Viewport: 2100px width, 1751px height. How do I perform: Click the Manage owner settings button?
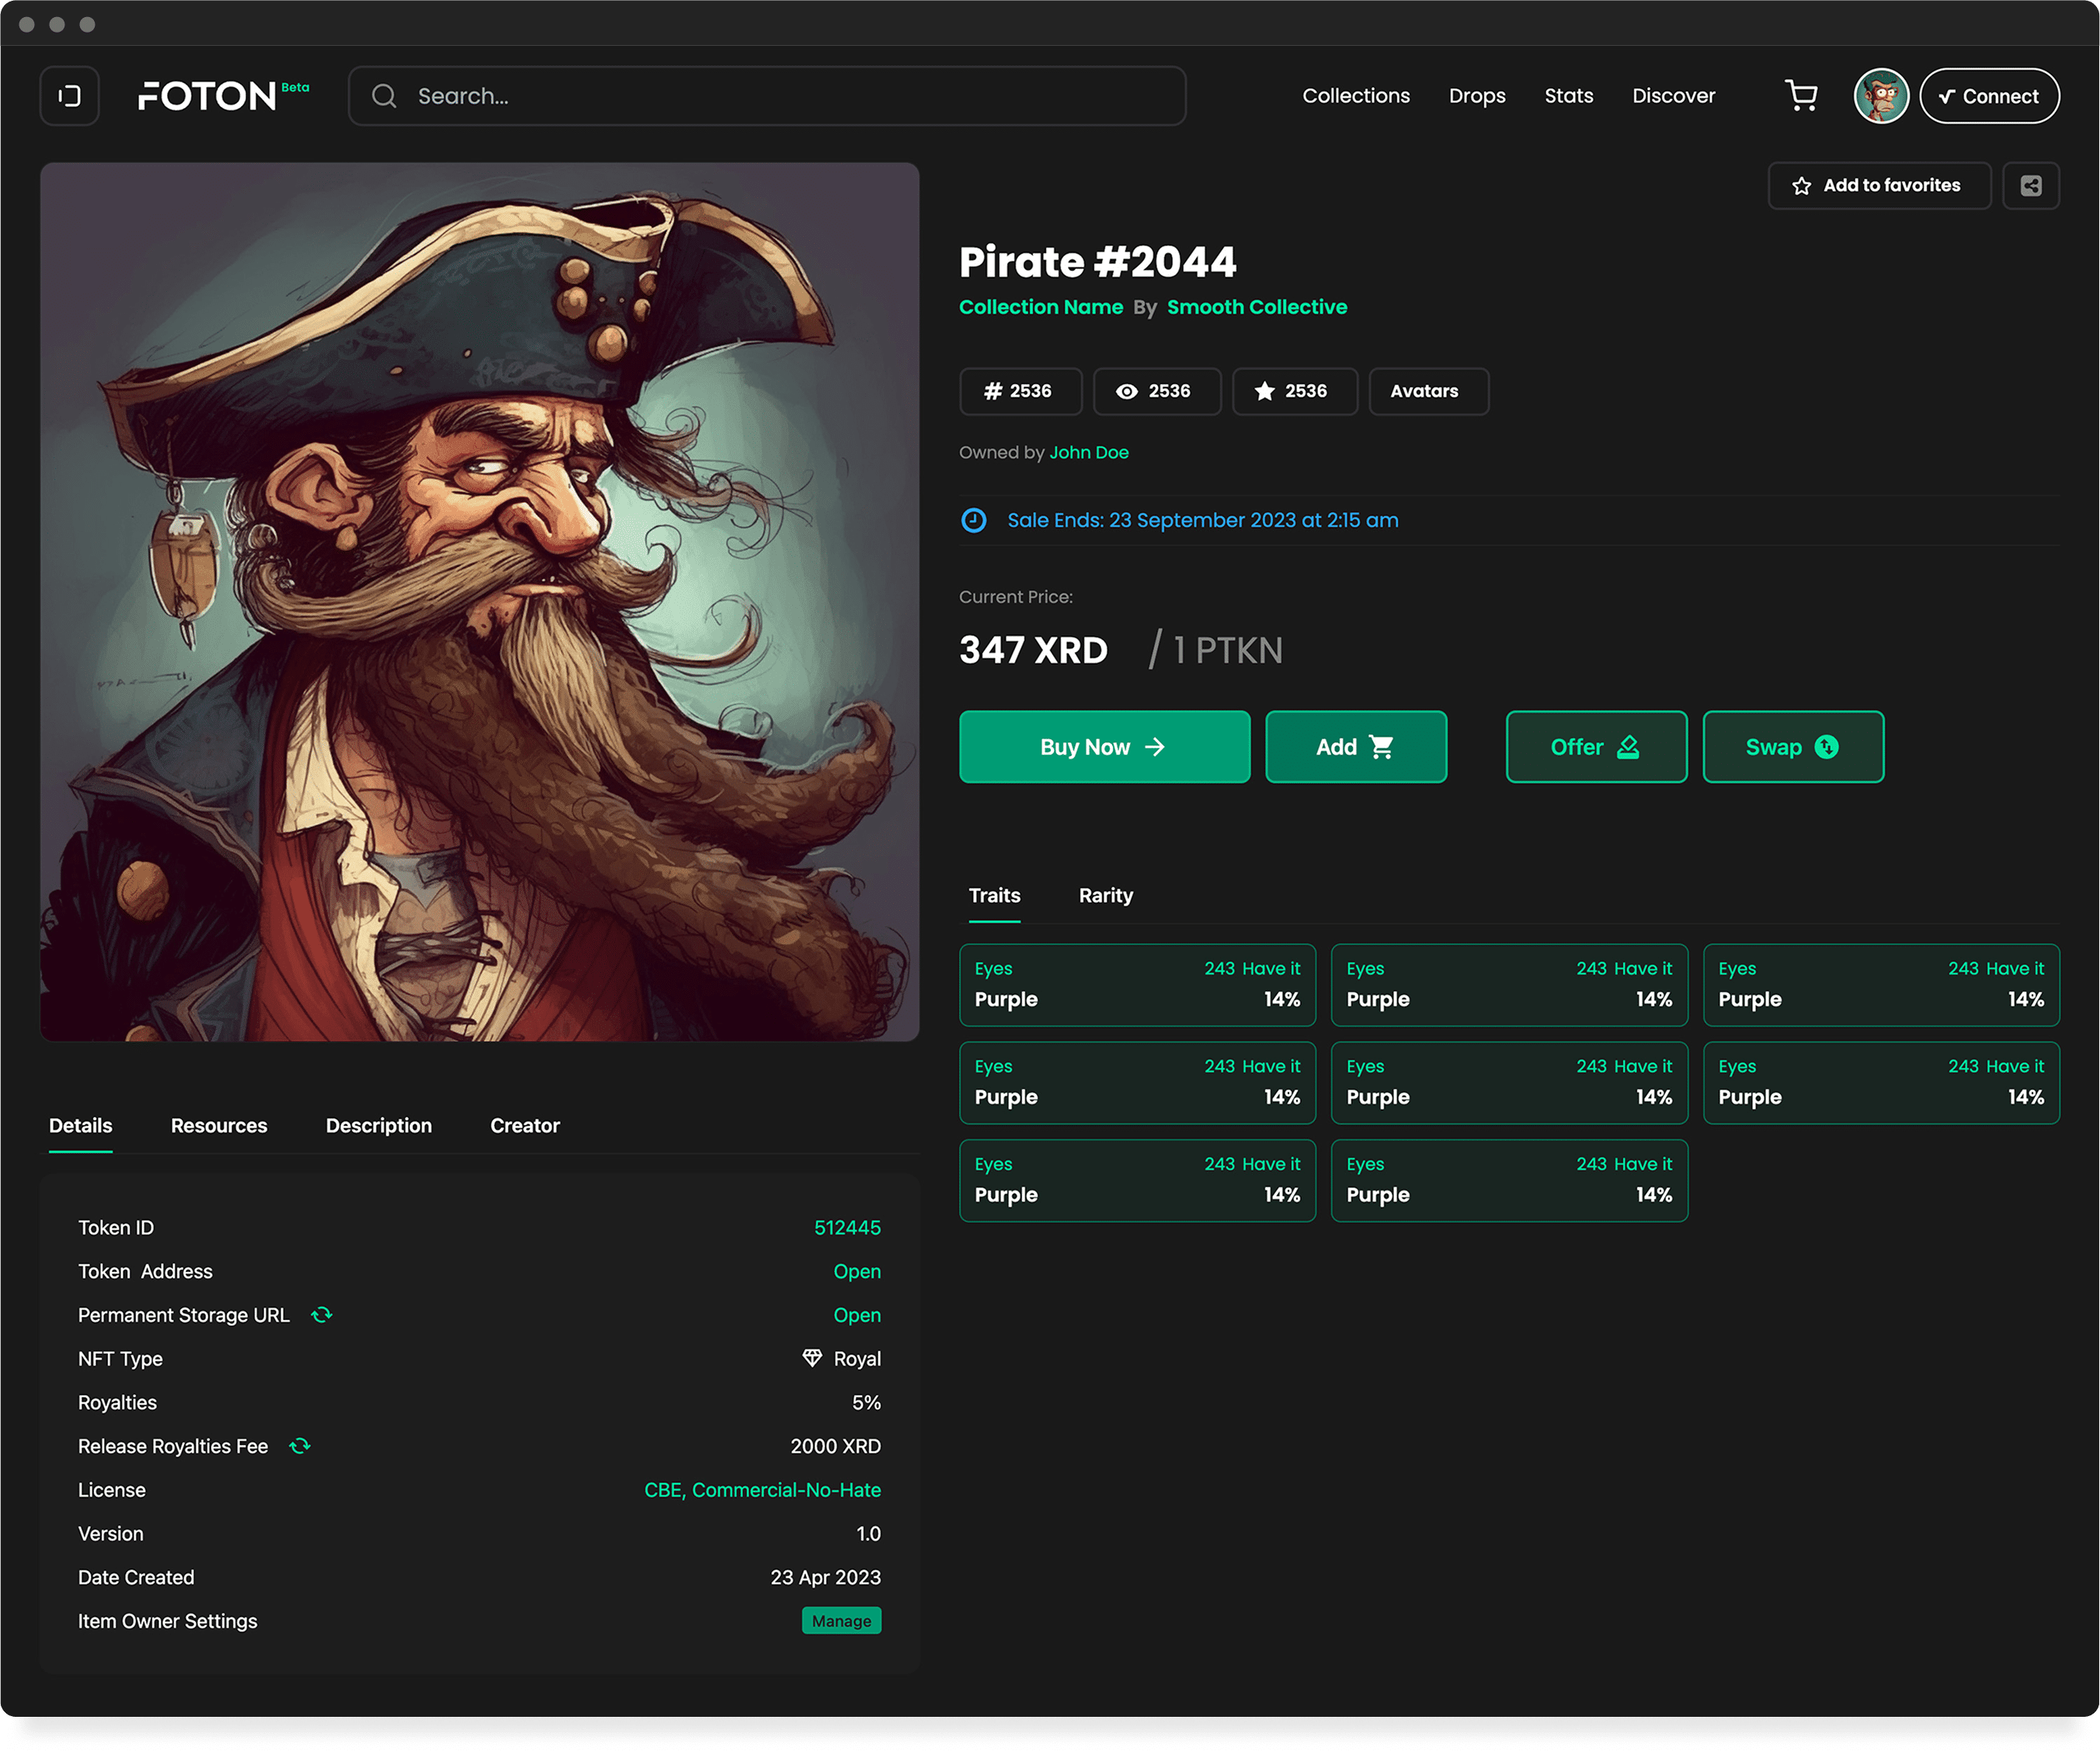840,1621
